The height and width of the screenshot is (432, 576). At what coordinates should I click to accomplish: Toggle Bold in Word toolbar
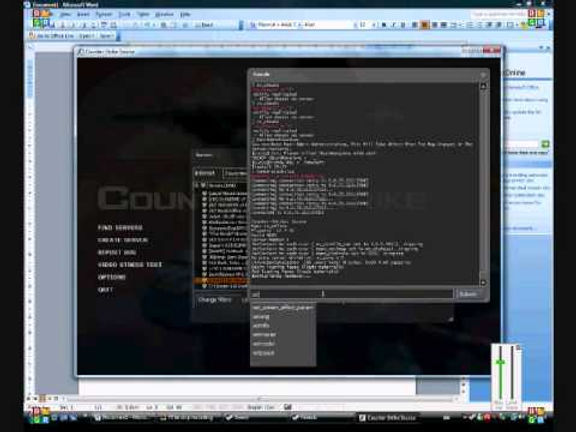(x=384, y=25)
